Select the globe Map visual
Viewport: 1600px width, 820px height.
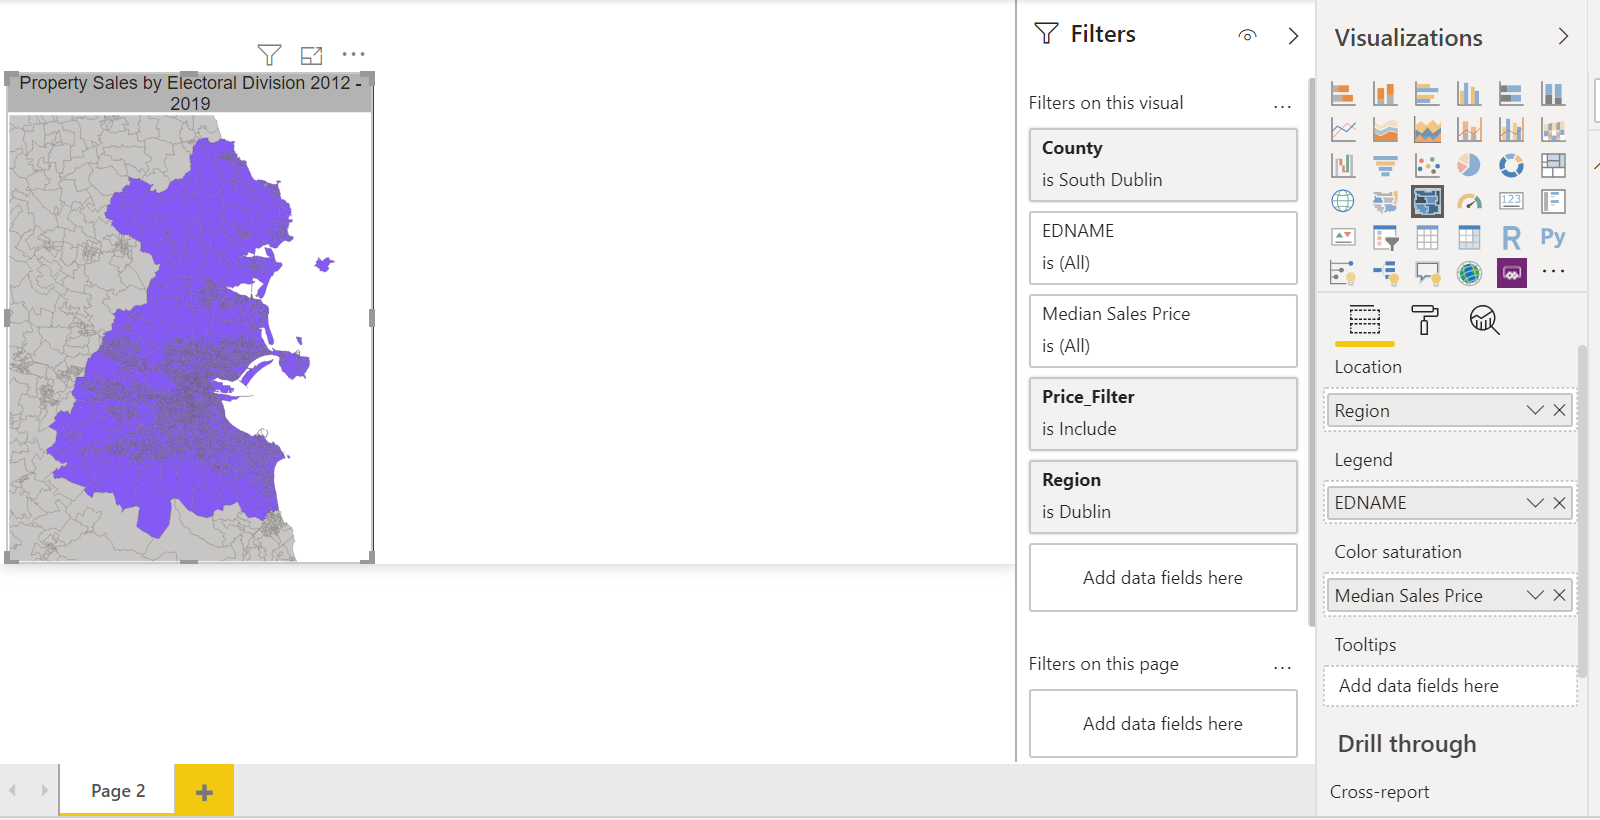[1343, 201]
